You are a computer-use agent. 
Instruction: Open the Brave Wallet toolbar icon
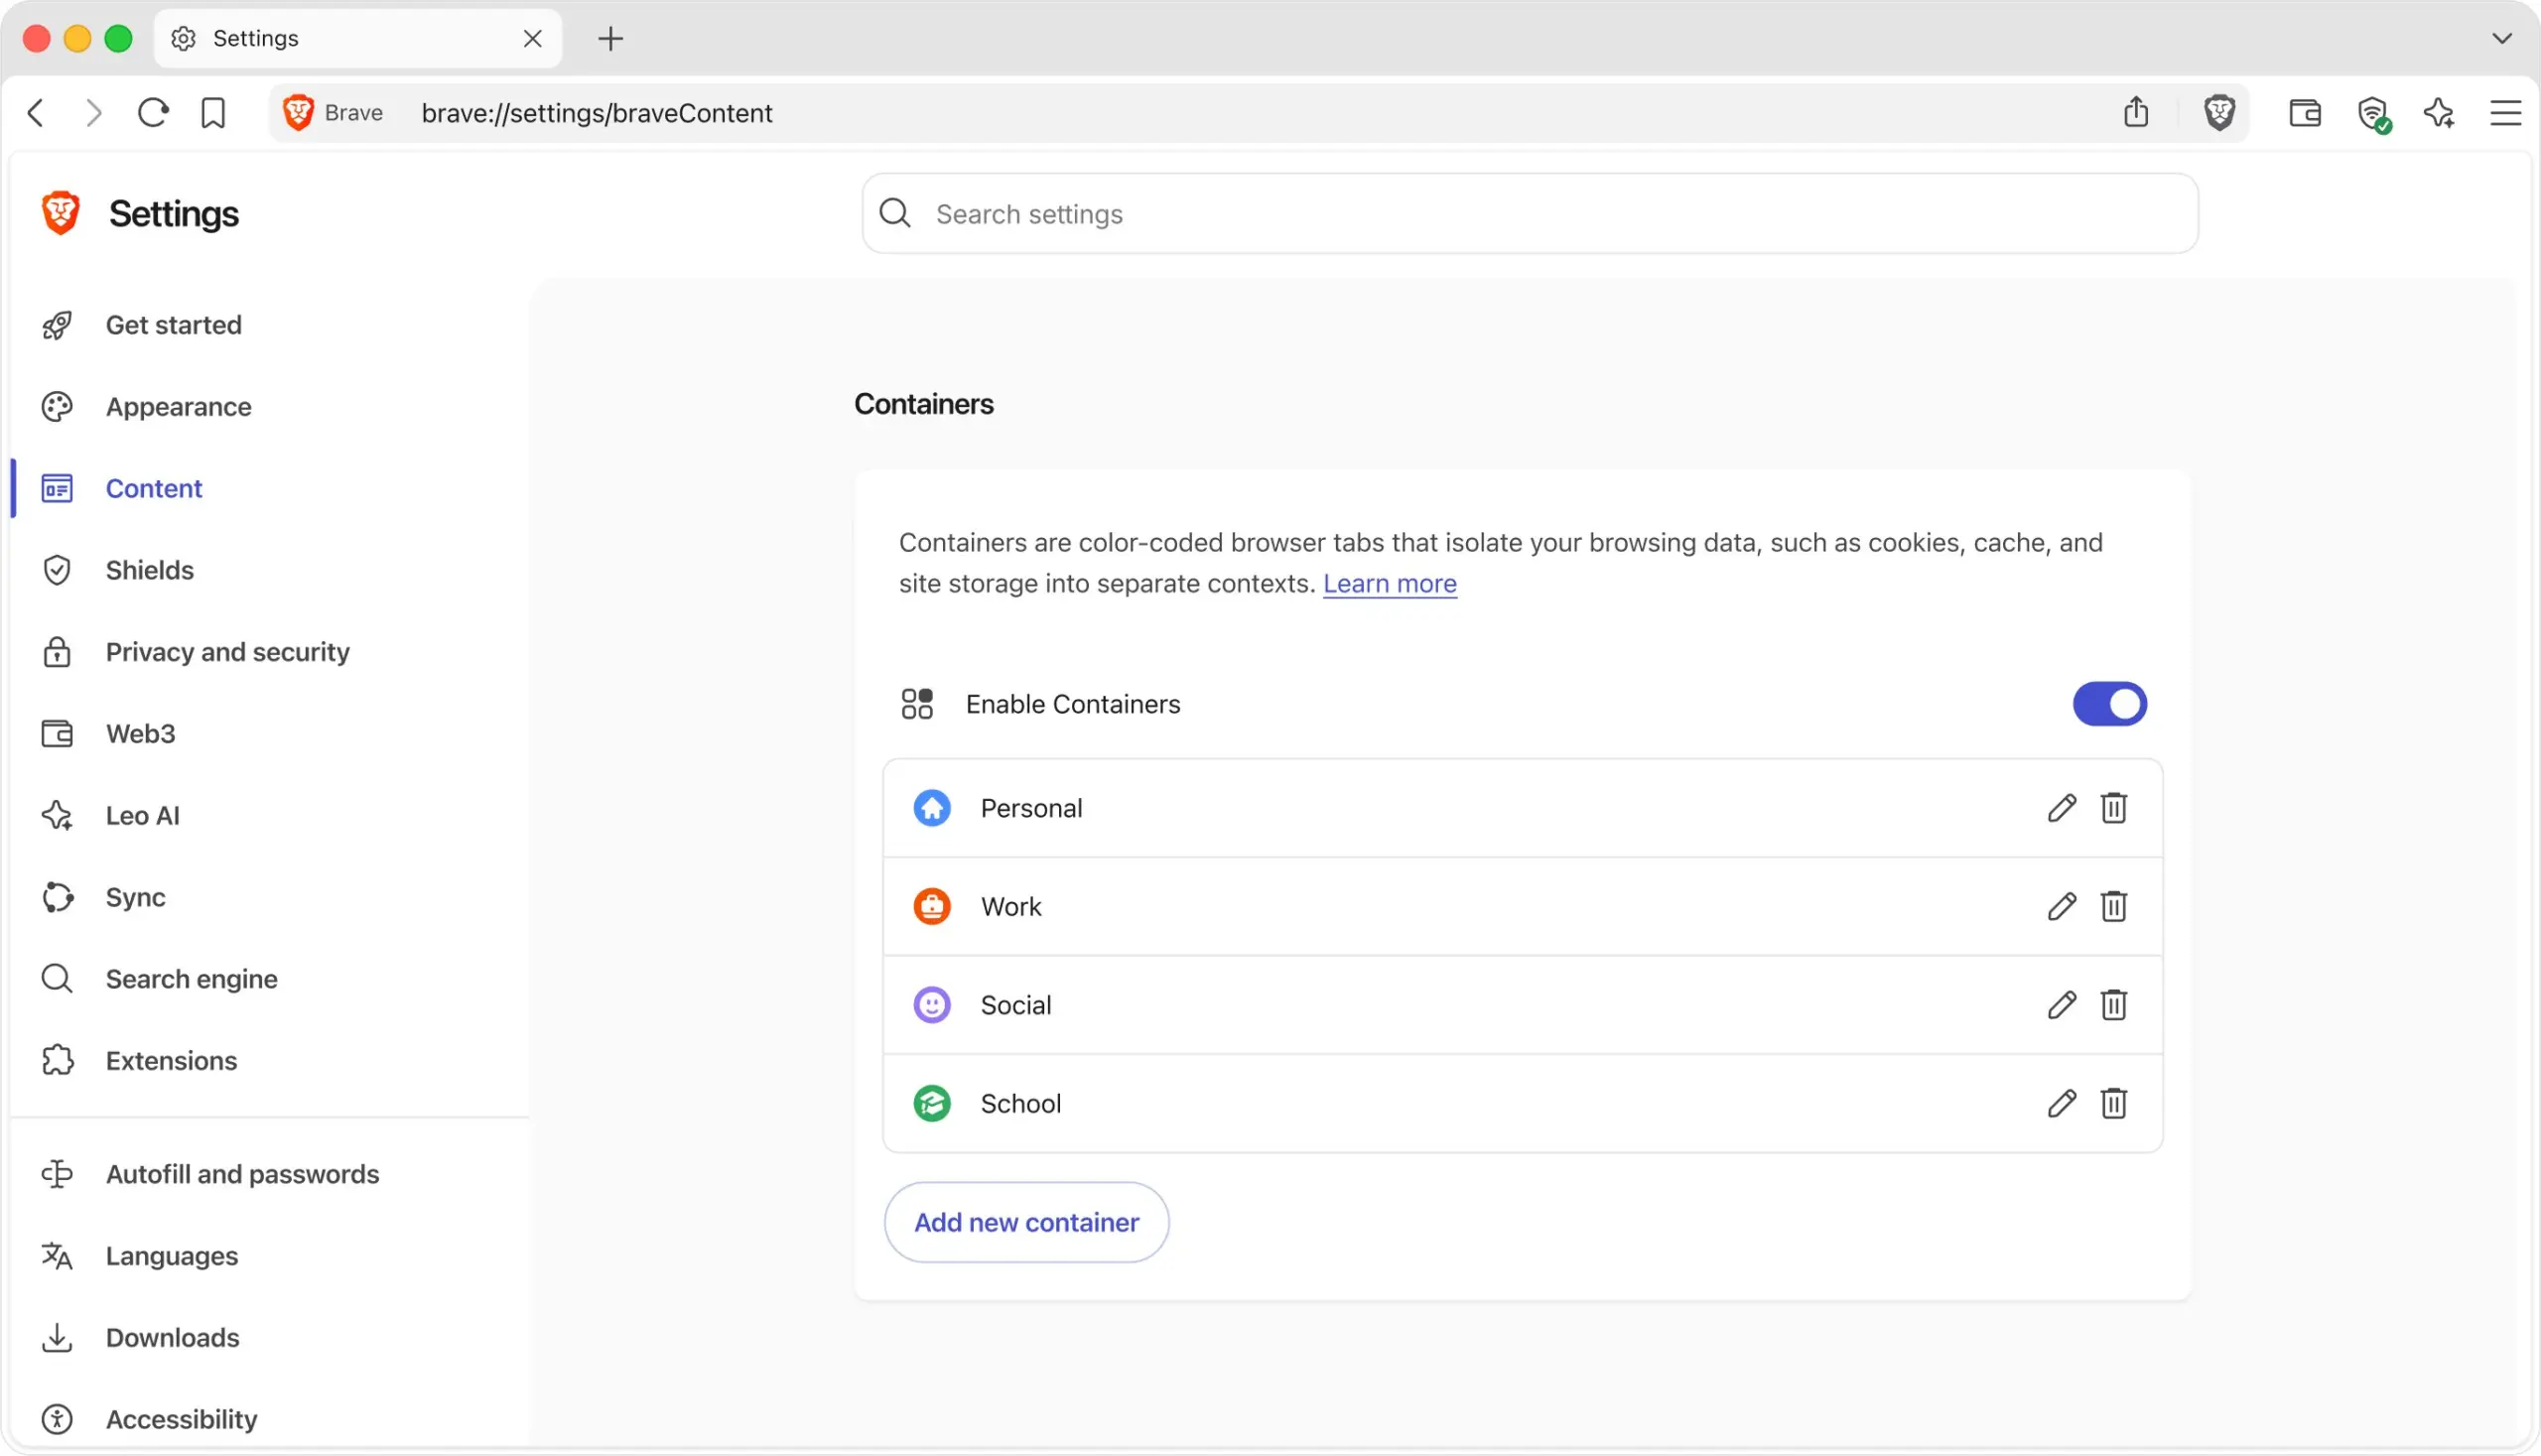coord(2304,113)
